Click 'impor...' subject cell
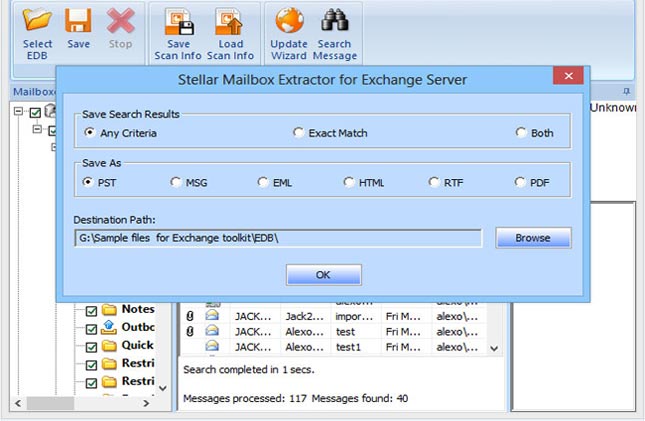 tap(354, 316)
